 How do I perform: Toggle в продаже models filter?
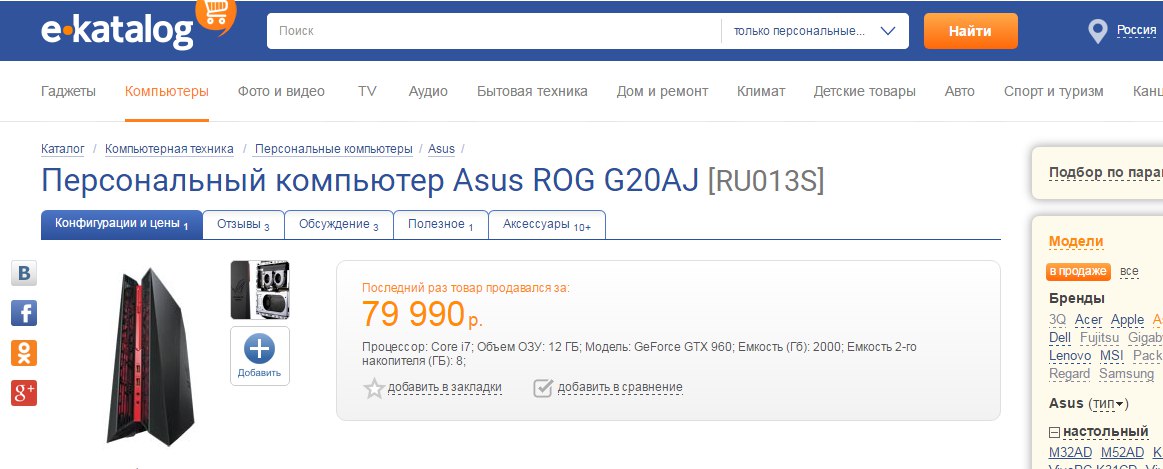tap(1079, 271)
